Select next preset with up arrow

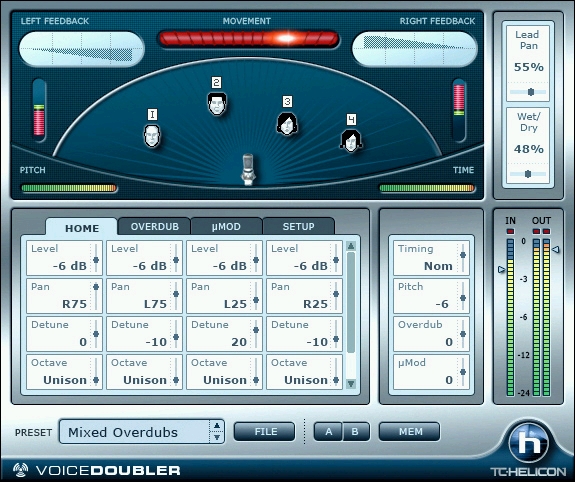tap(217, 426)
